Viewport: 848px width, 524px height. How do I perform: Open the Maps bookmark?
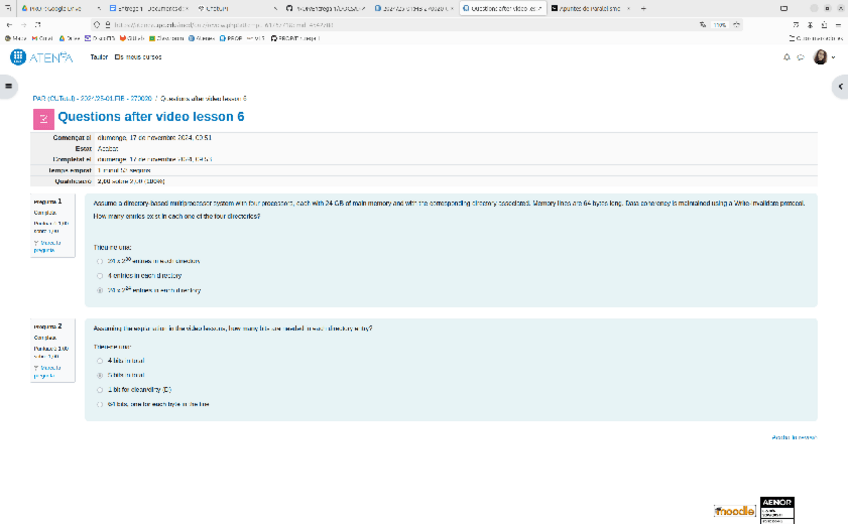(16, 38)
